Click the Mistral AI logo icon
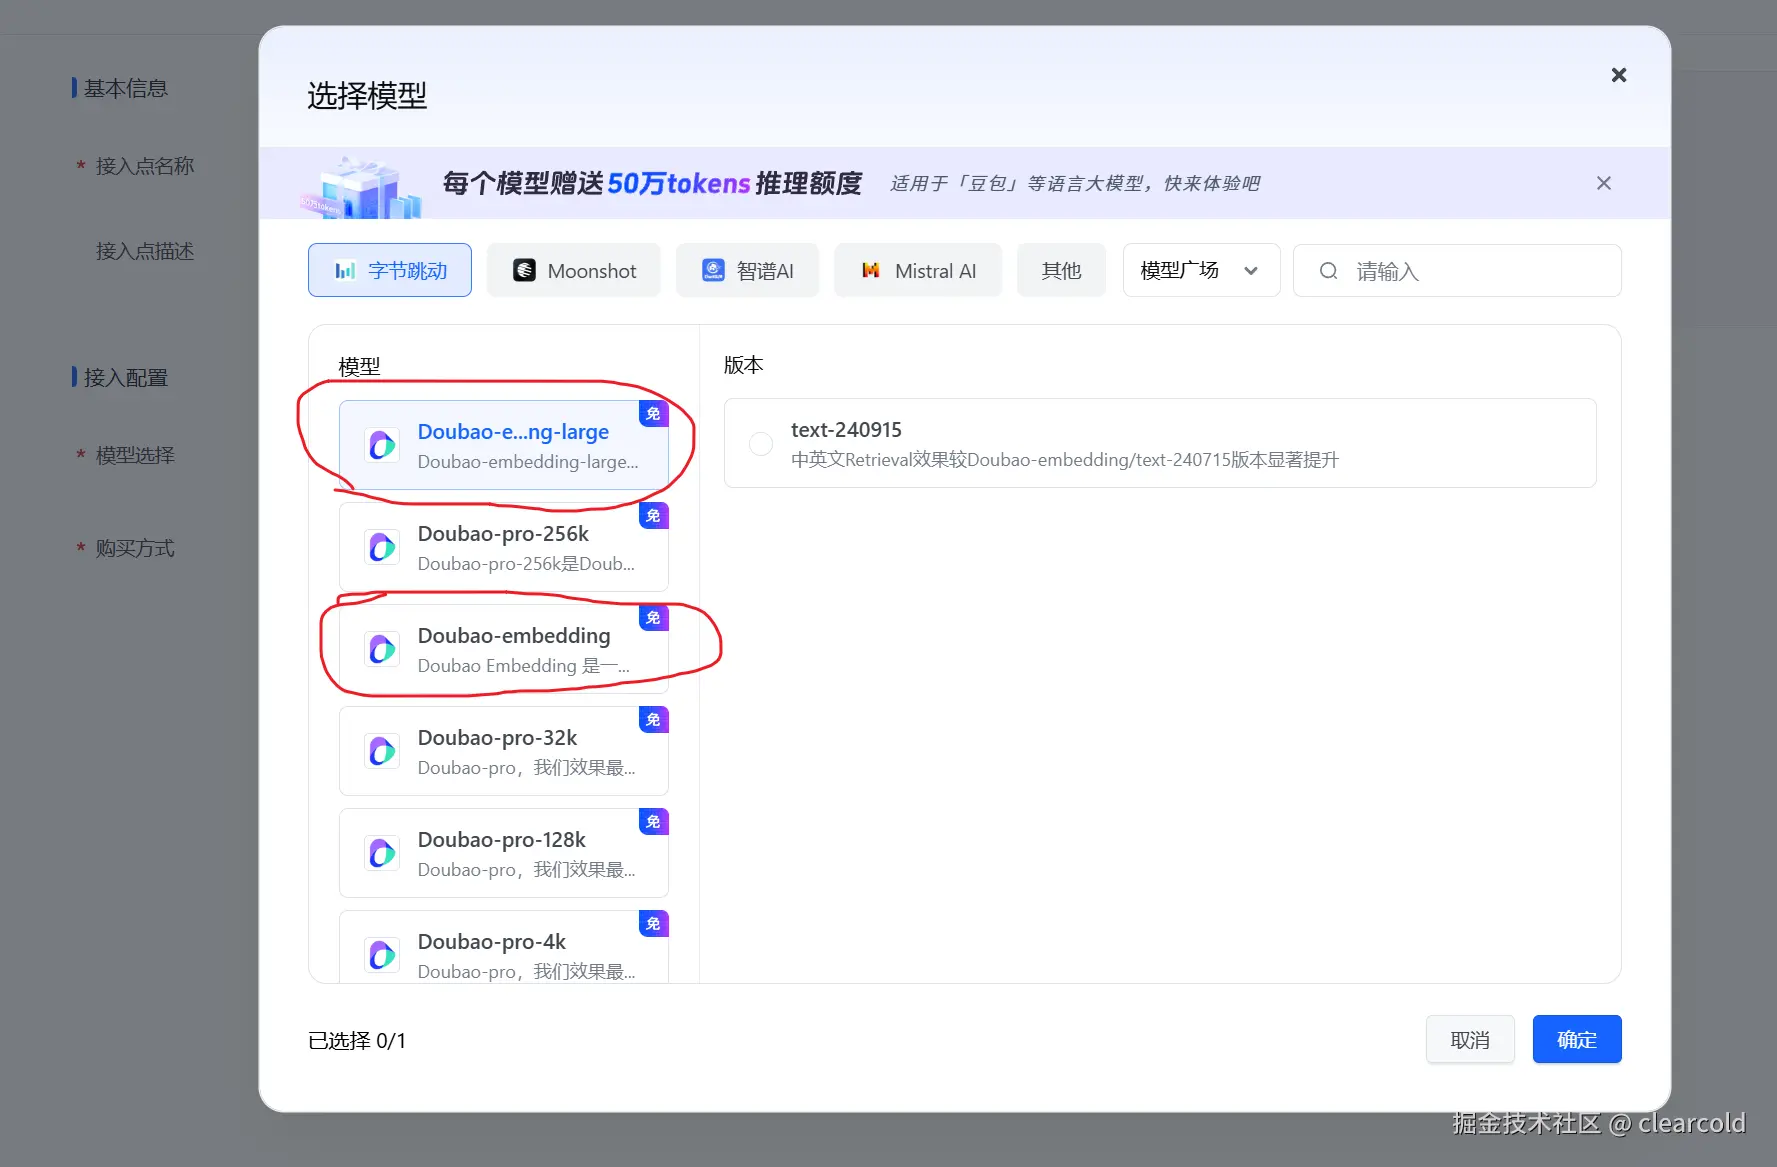The width and height of the screenshot is (1777, 1167). [x=871, y=271]
